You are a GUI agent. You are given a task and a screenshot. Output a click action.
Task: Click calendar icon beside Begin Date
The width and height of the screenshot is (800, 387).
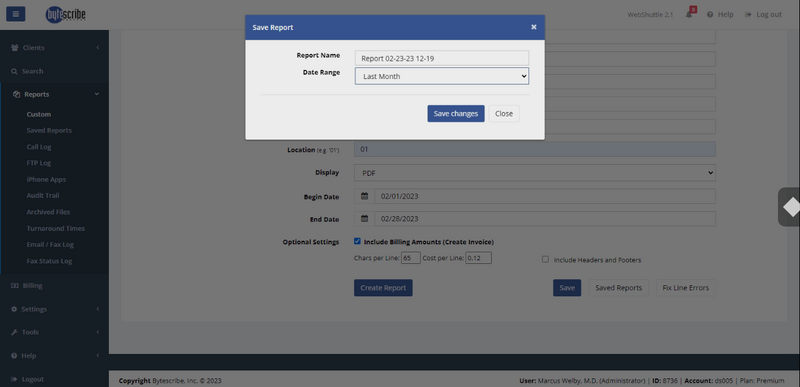tap(364, 196)
